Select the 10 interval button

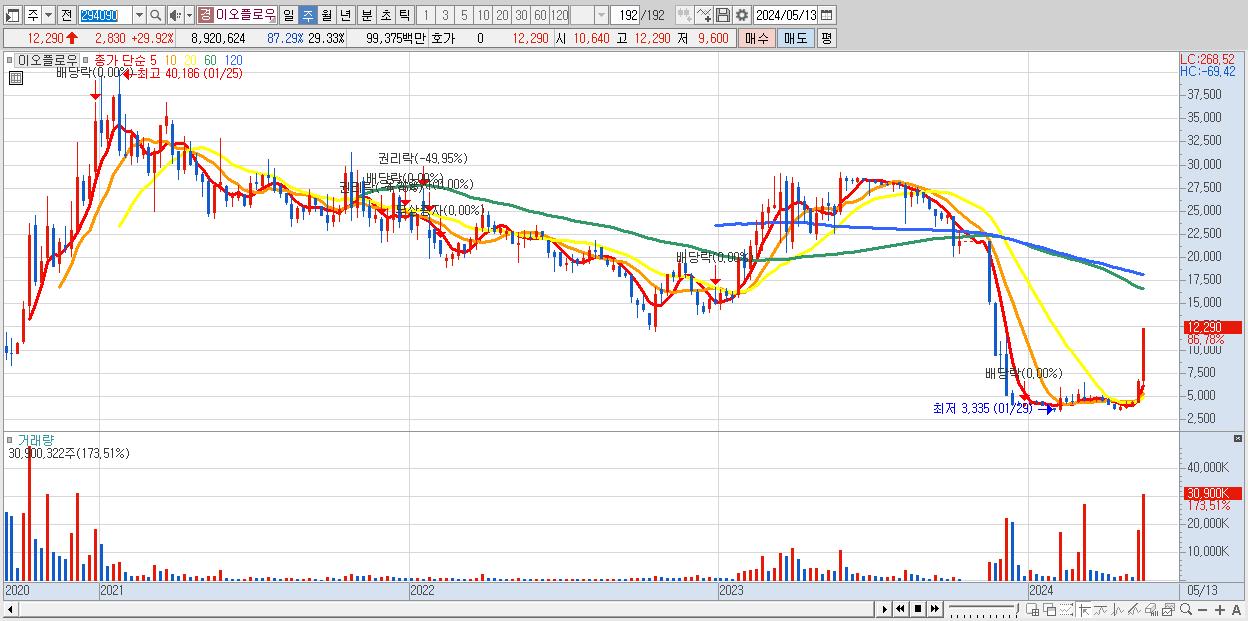pos(483,15)
